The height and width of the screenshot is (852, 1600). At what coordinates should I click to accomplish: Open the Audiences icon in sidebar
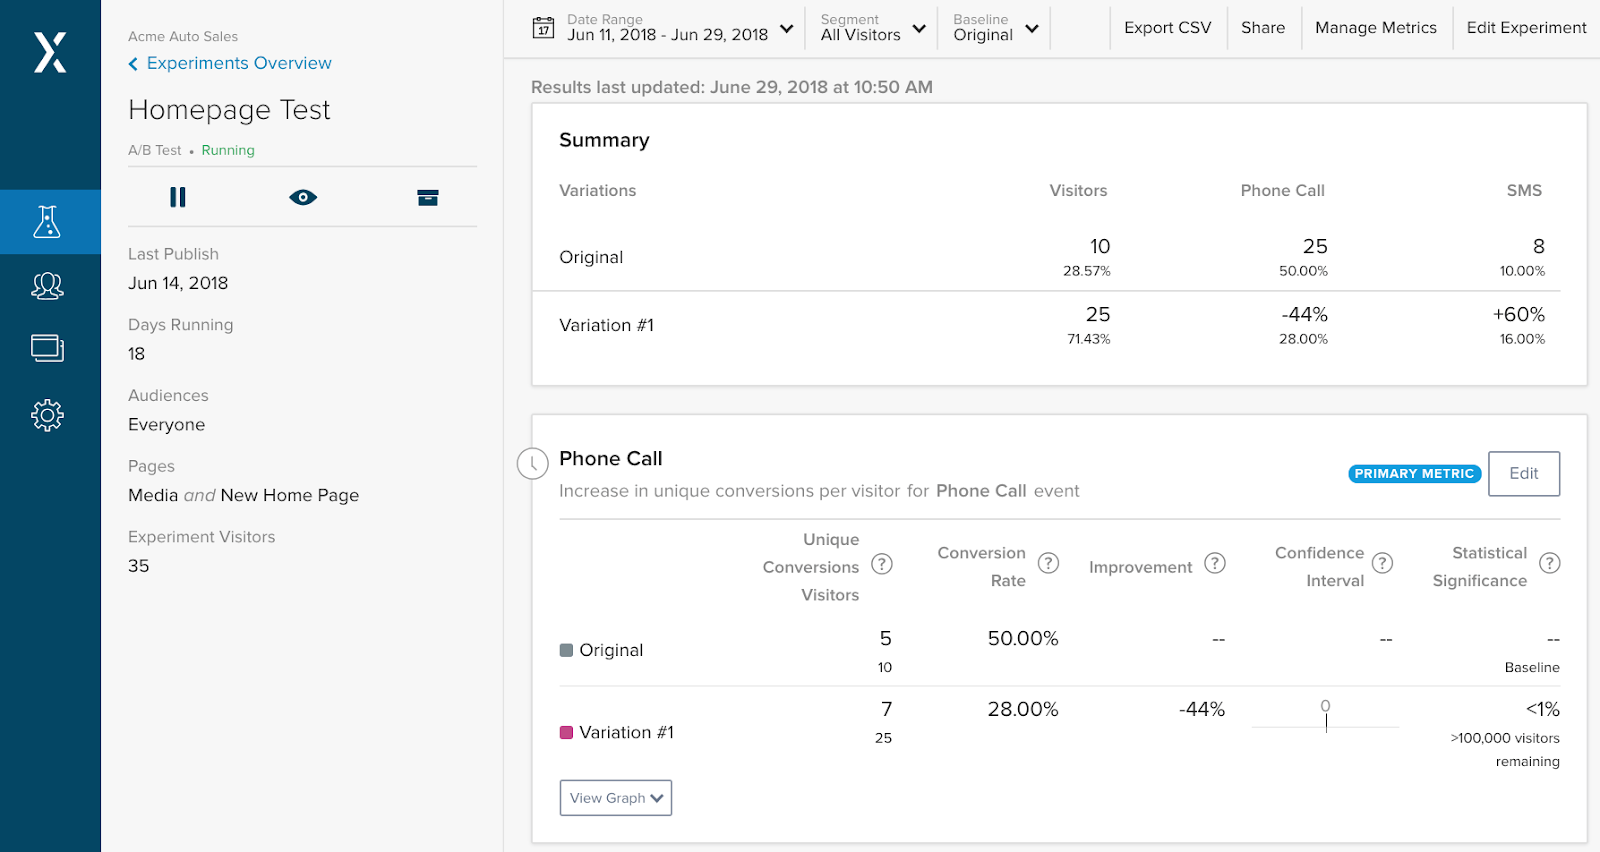click(48, 287)
